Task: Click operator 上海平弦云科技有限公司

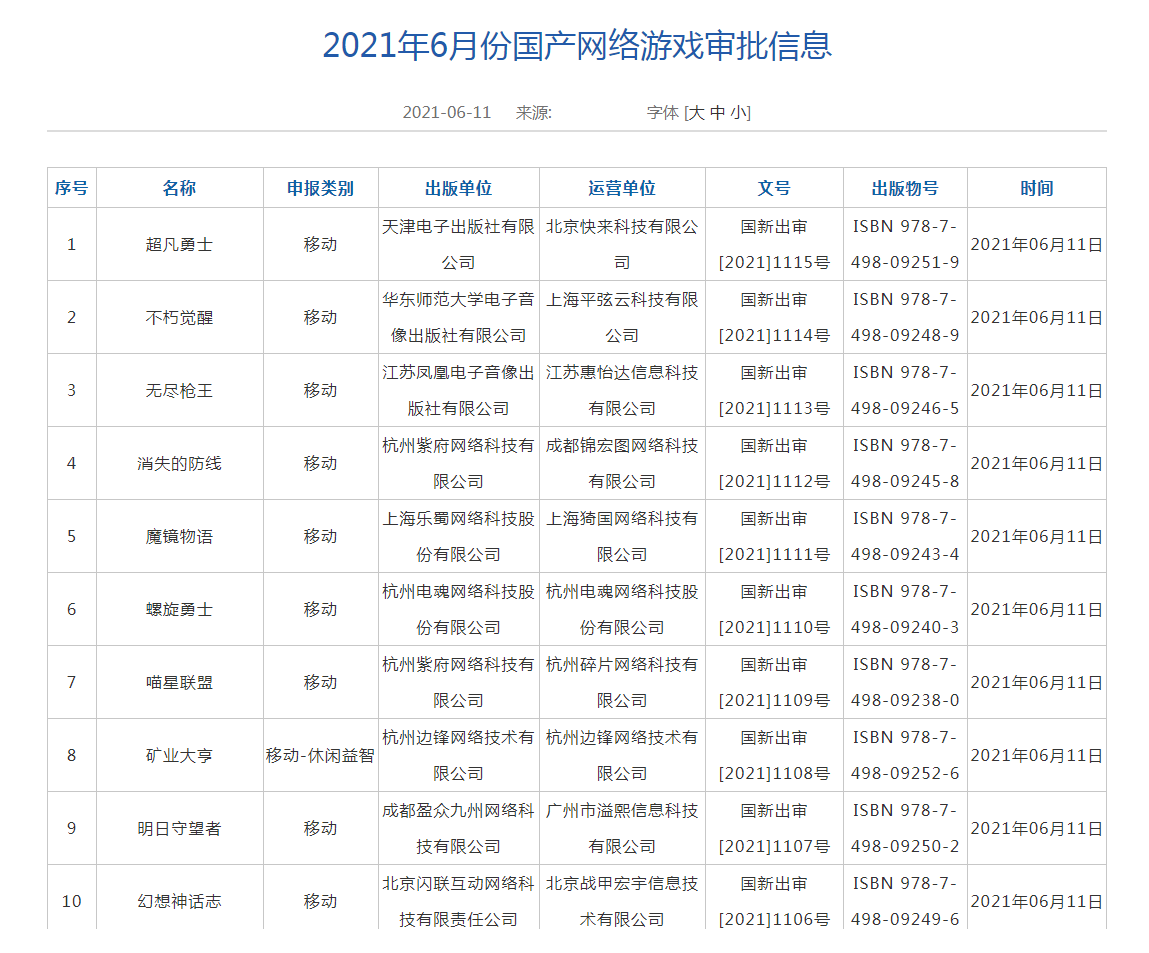Action: click(x=622, y=318)
